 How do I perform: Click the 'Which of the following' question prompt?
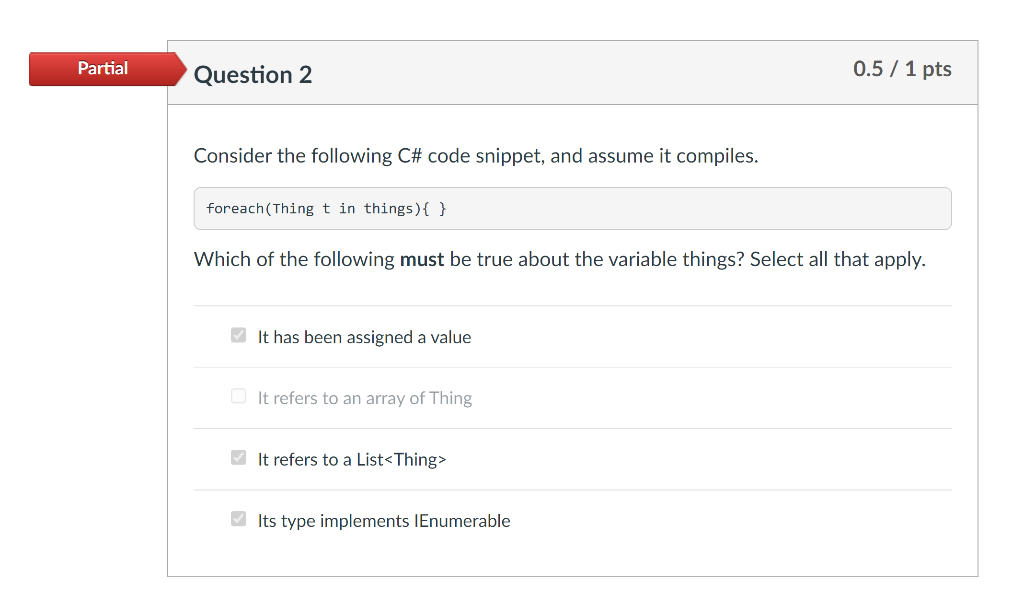[x=294, y=259]
